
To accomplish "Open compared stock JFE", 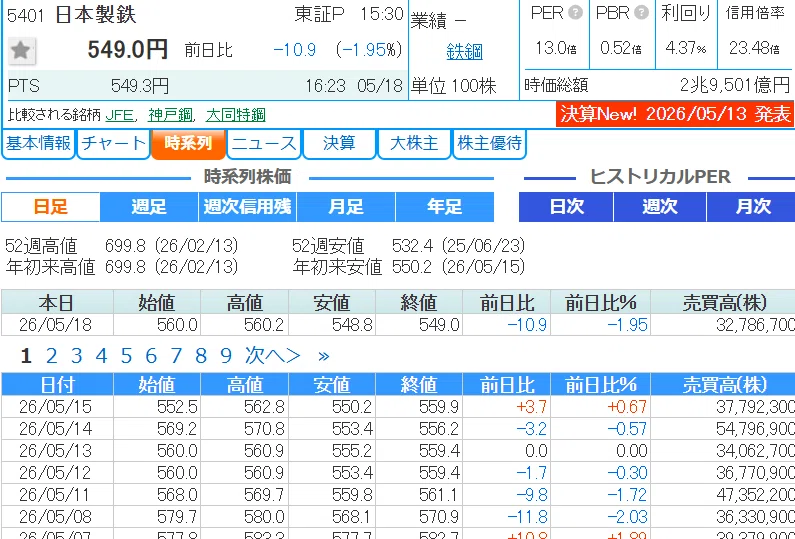I will [120, 115].
